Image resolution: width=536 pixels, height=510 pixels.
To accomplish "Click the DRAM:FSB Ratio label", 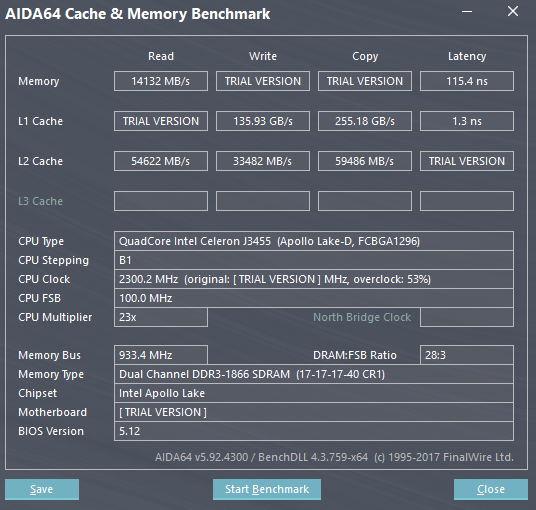I will point(355,355).
